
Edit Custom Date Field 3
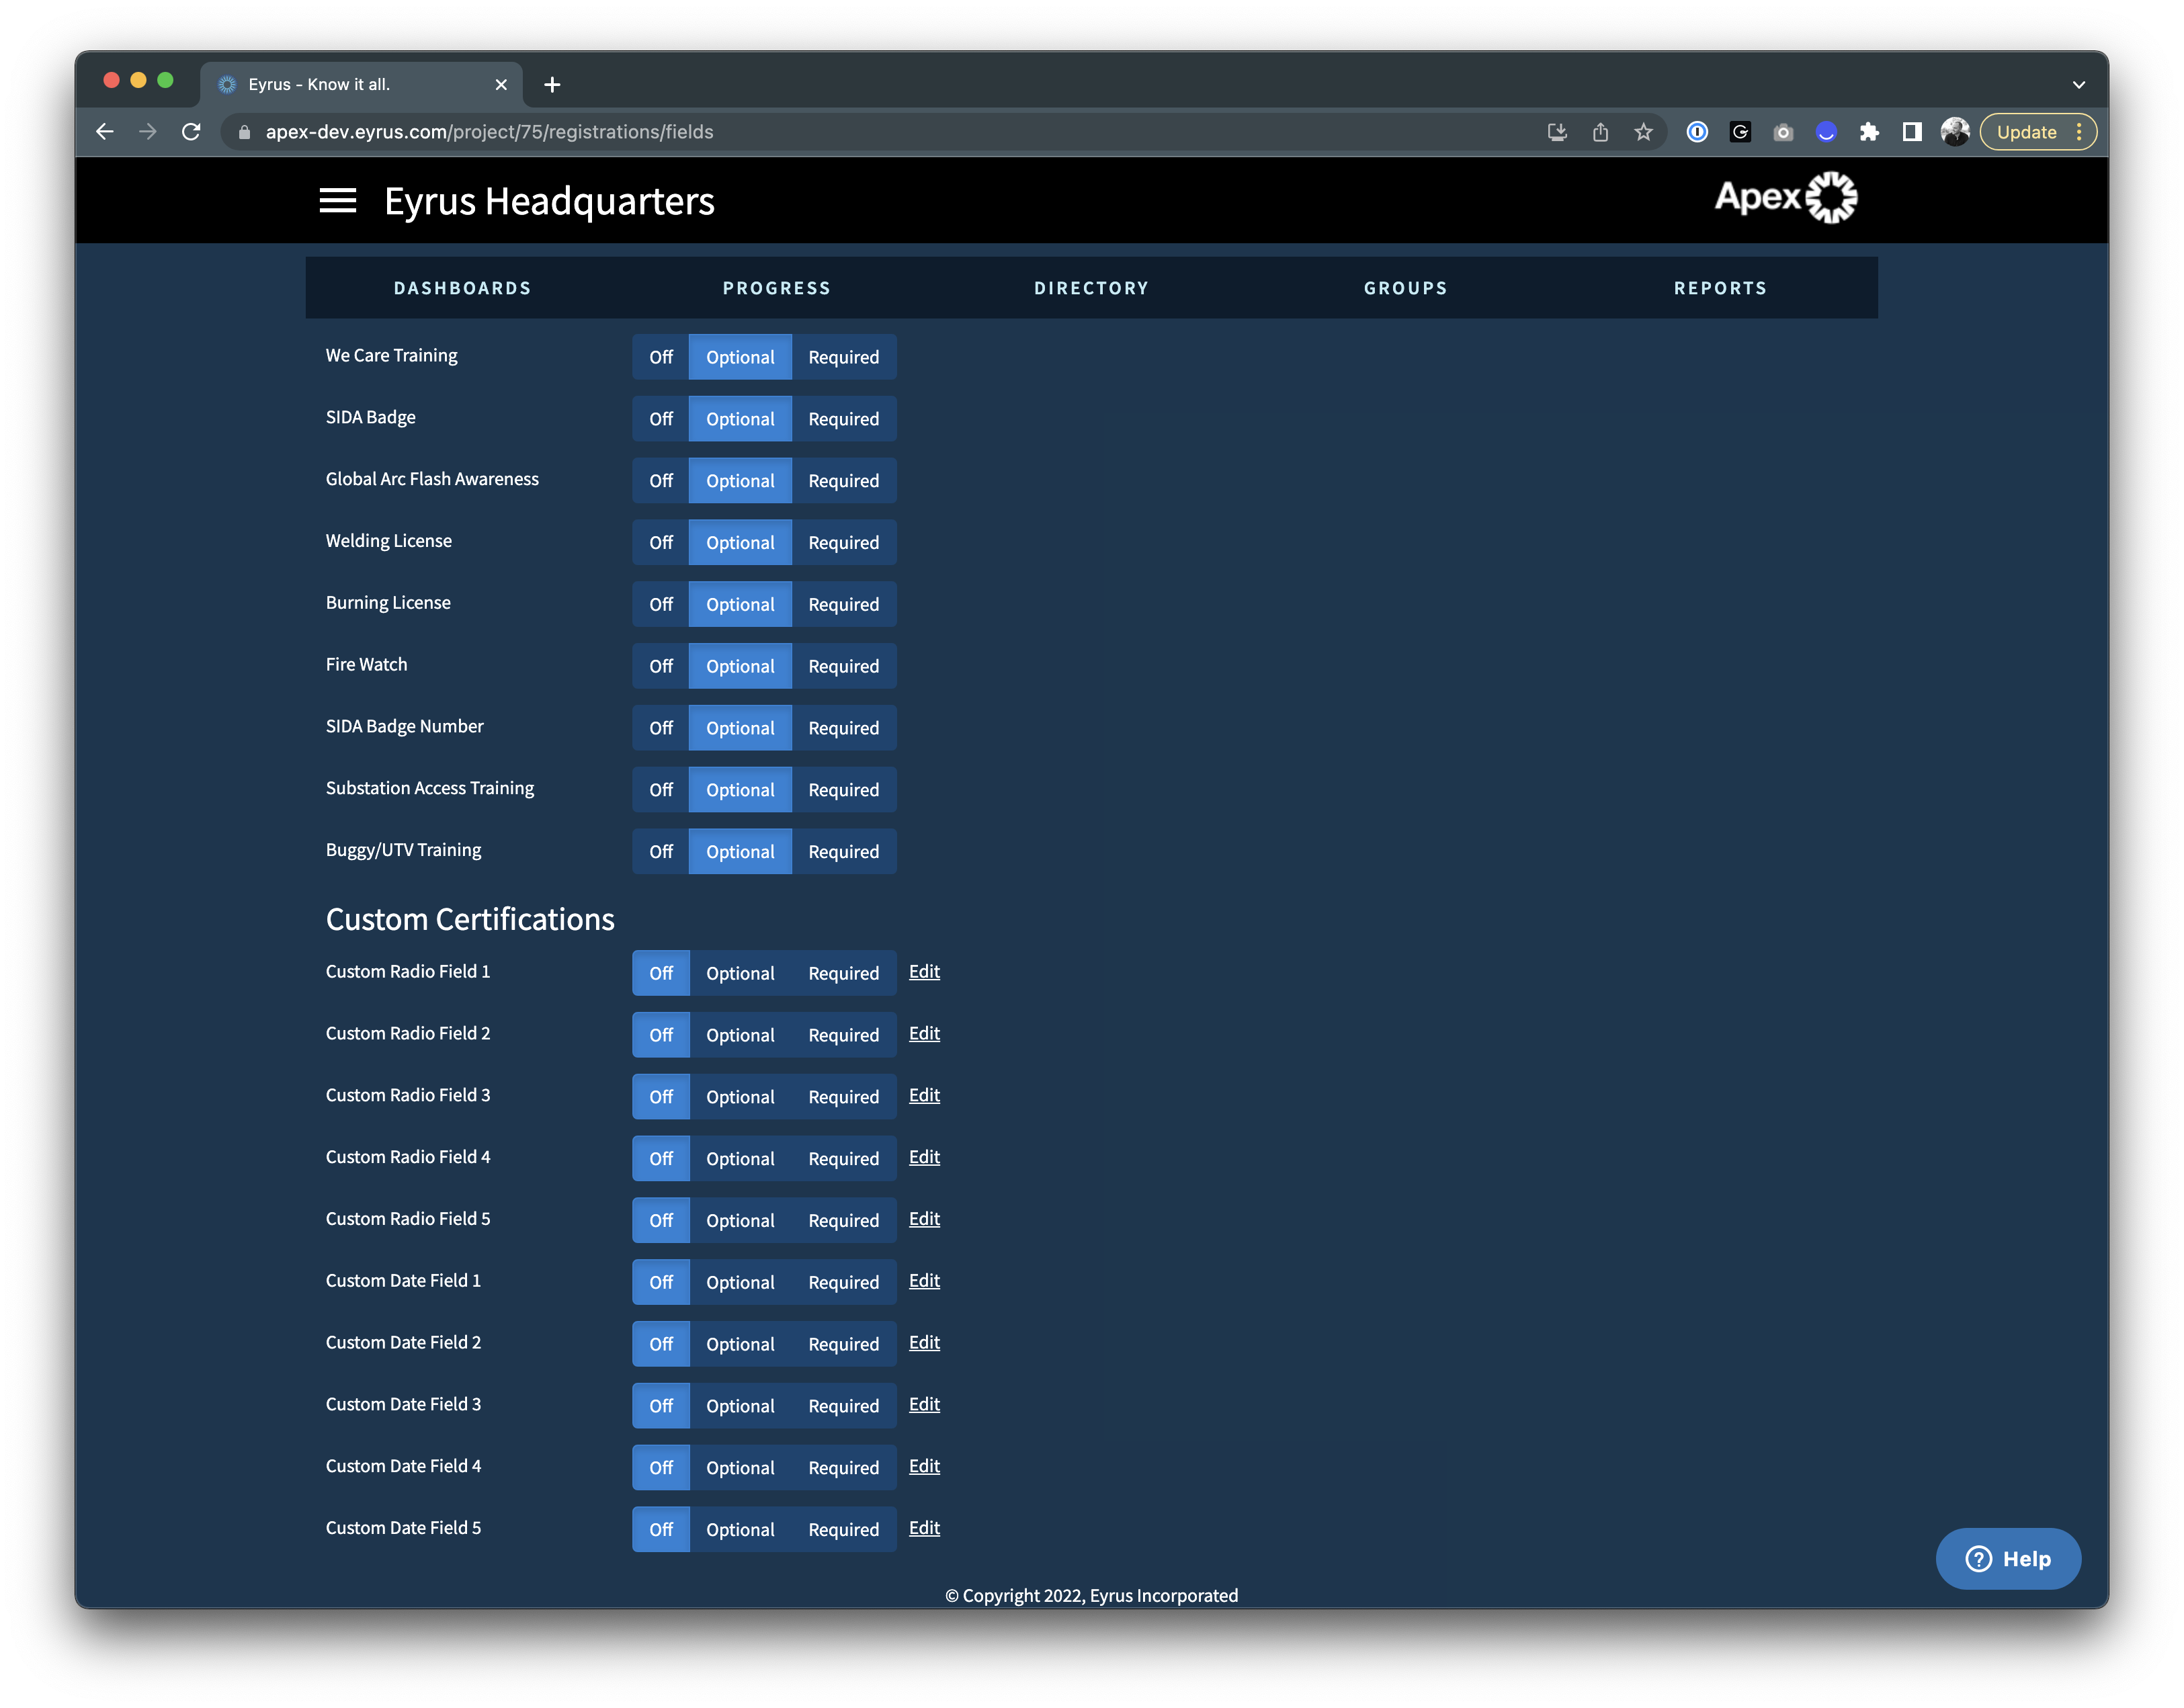(x=924, y=1405)
